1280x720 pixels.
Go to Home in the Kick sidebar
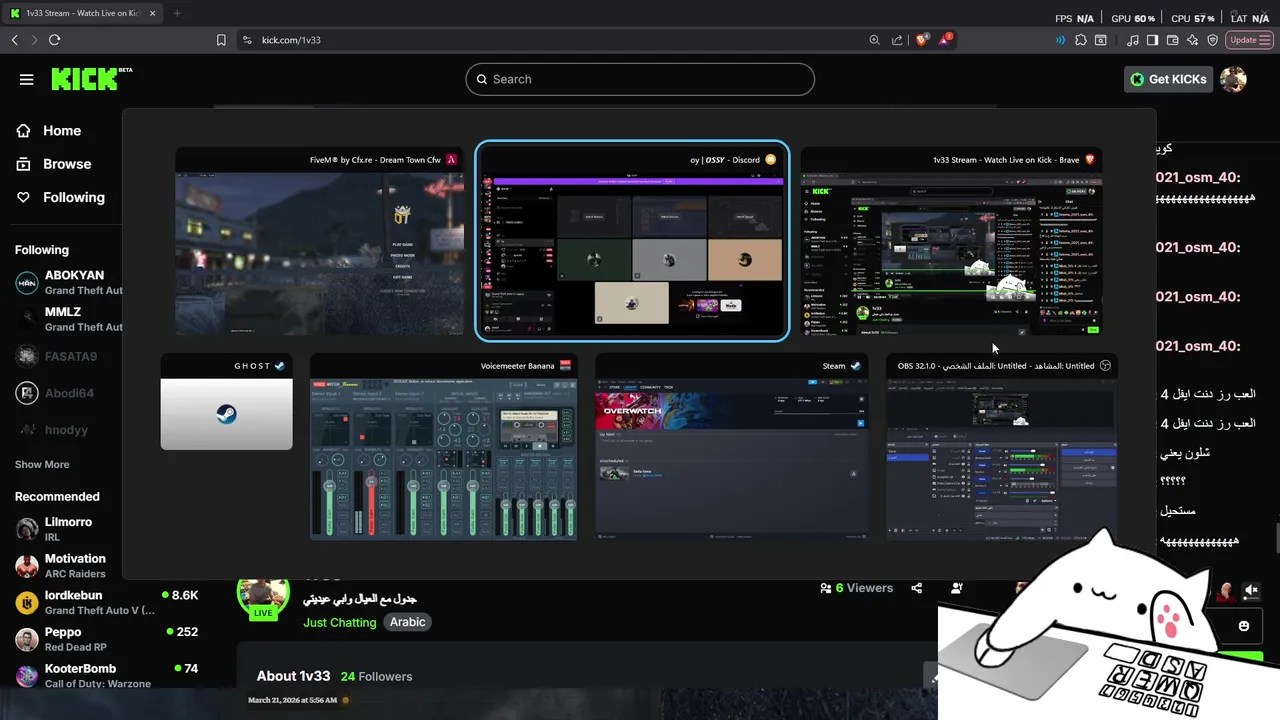click(x=49, y=131)
